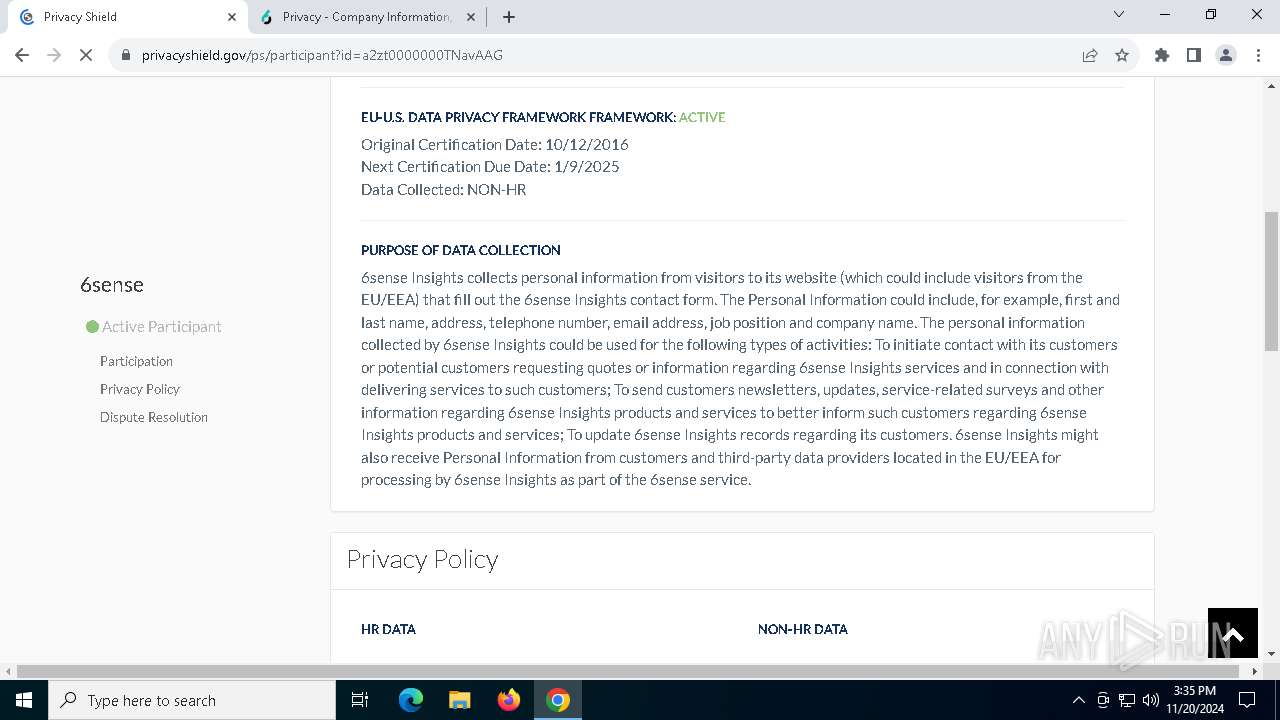Viewport: 1280px width, 720px height.
Task: Open the Participation sidebar link
Action: [136, 361]
